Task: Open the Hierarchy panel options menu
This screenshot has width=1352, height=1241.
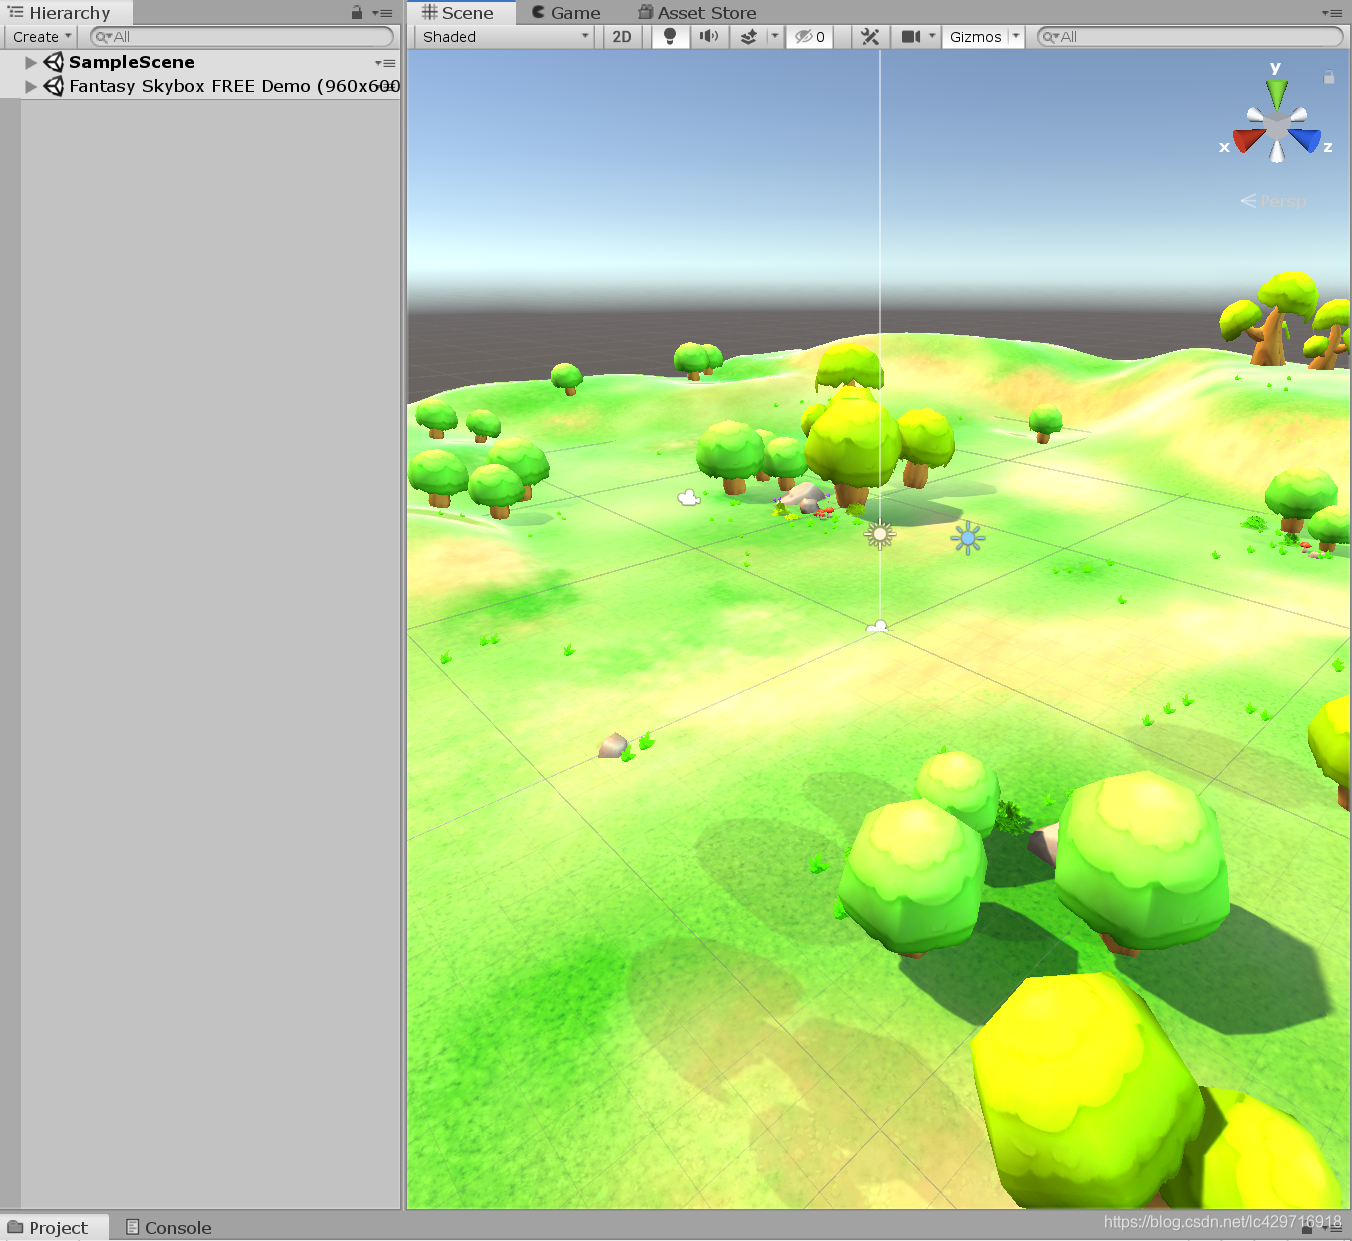Action: pos(383,13)
